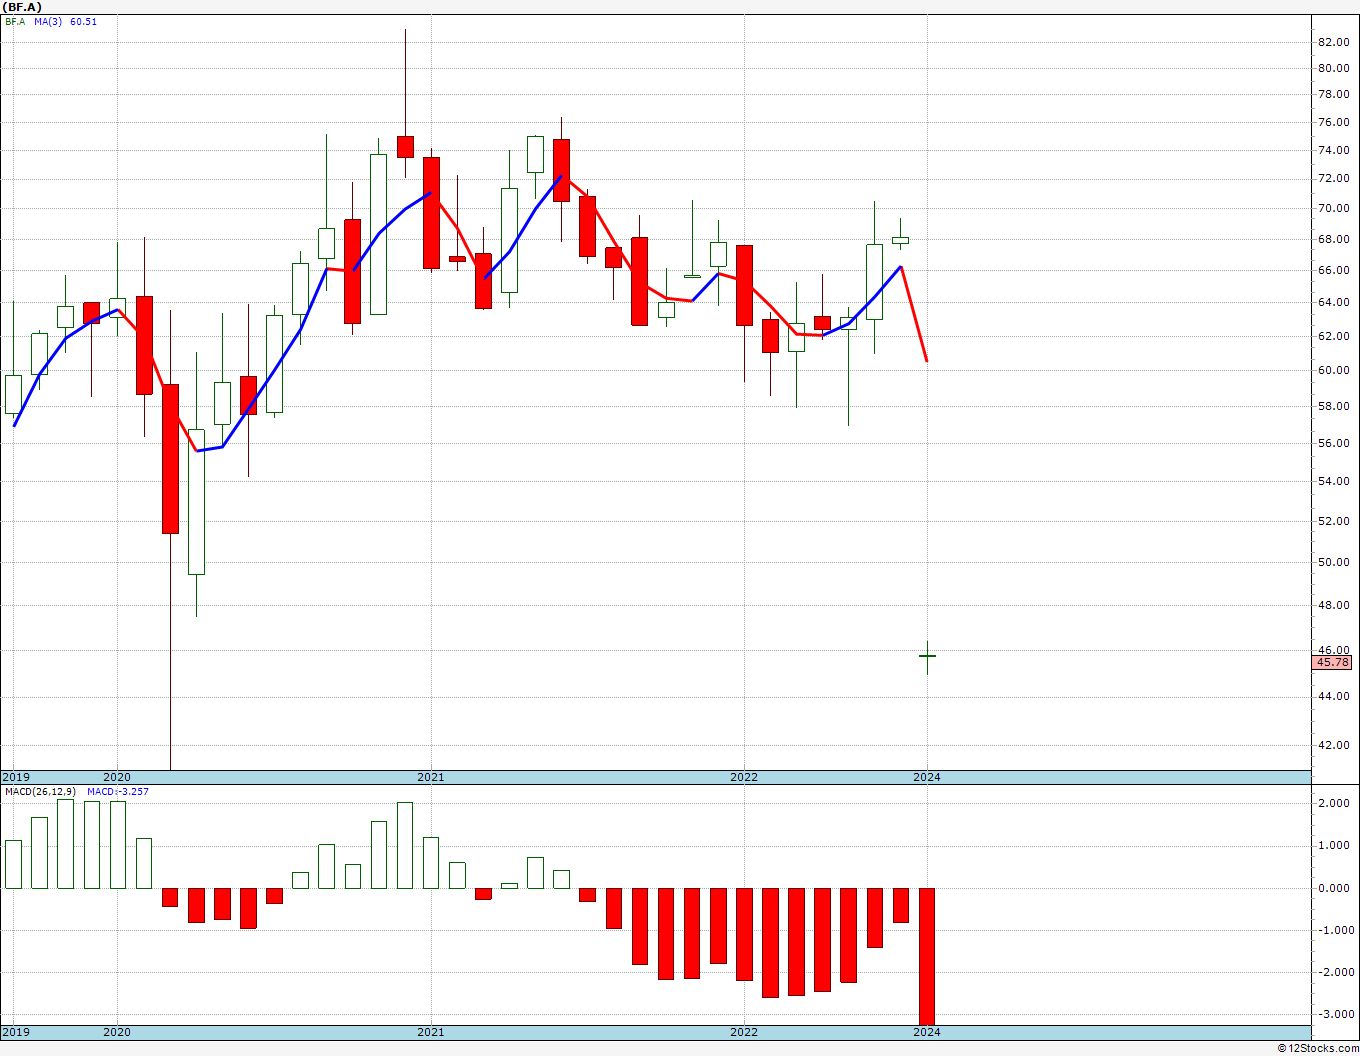The image size is (1360, 1056).
Task: Select the 0.000 MACD axis label
Action: tap(1335, 888)
